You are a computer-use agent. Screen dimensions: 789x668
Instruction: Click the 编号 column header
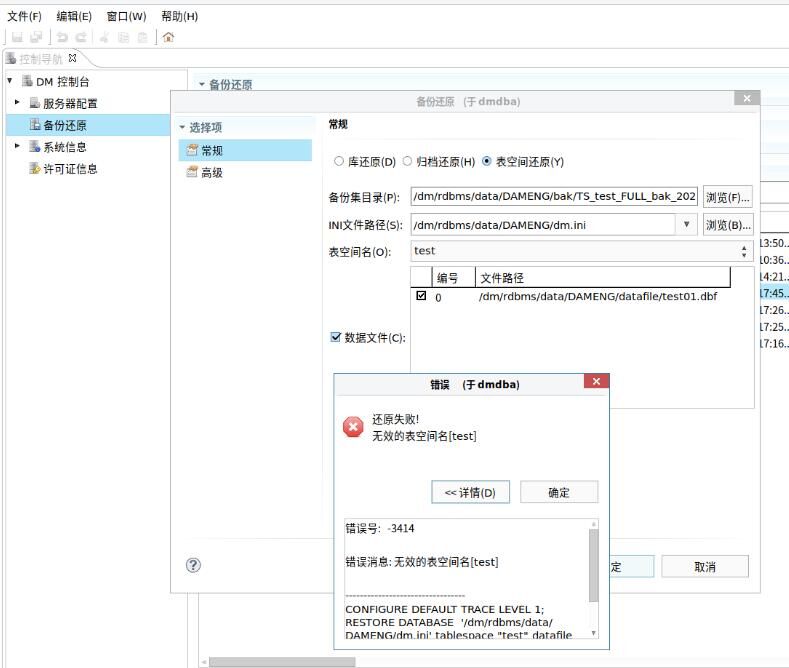click(x=454, y=277)
